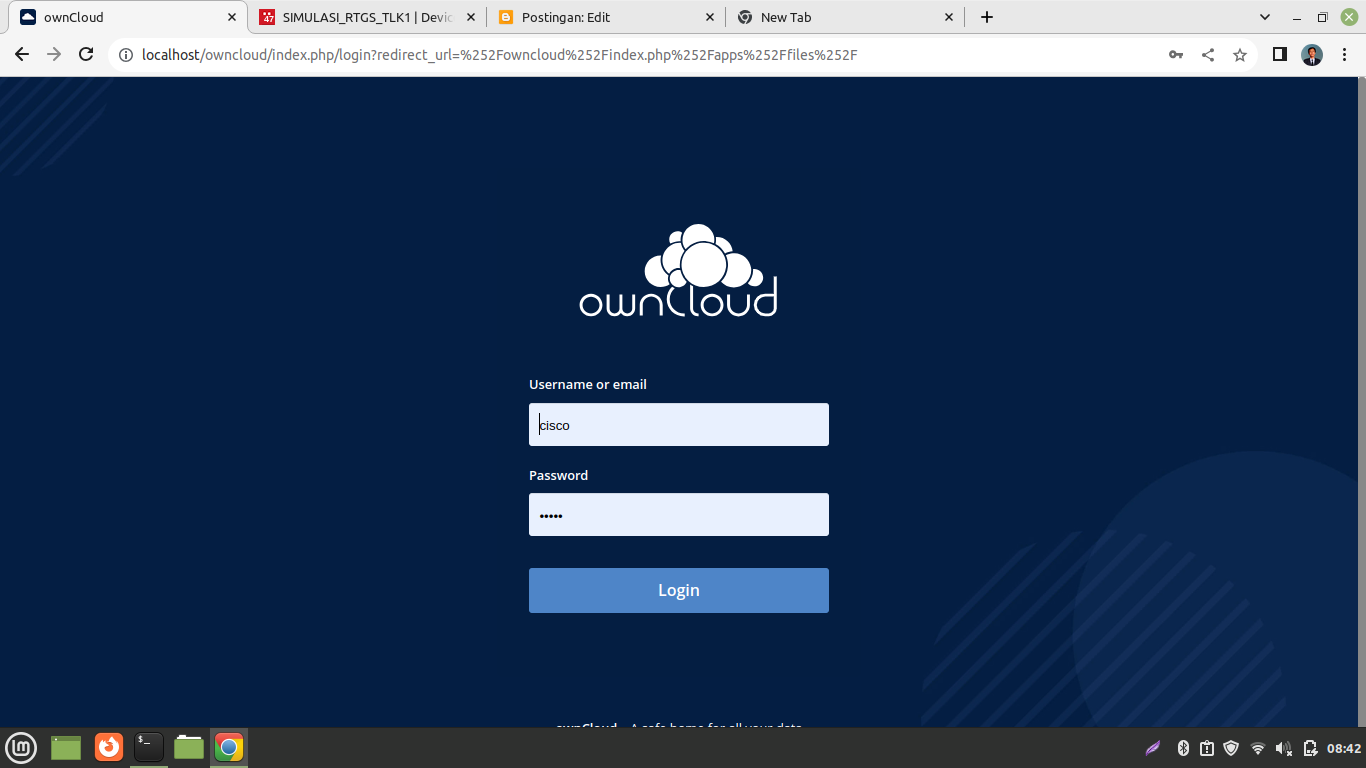This screenshot has width=1366, height=768.
Task: Bookmark this page with the star icon
Action: (1240, 55)
